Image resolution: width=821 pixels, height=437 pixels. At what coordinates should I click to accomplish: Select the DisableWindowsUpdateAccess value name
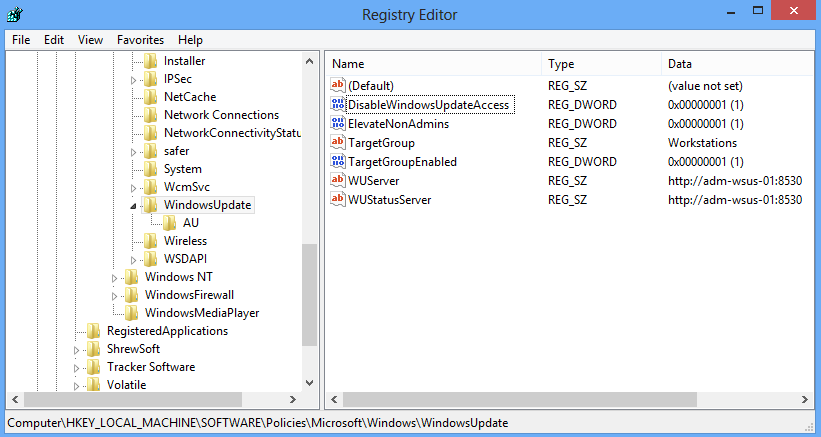point(428,105)
